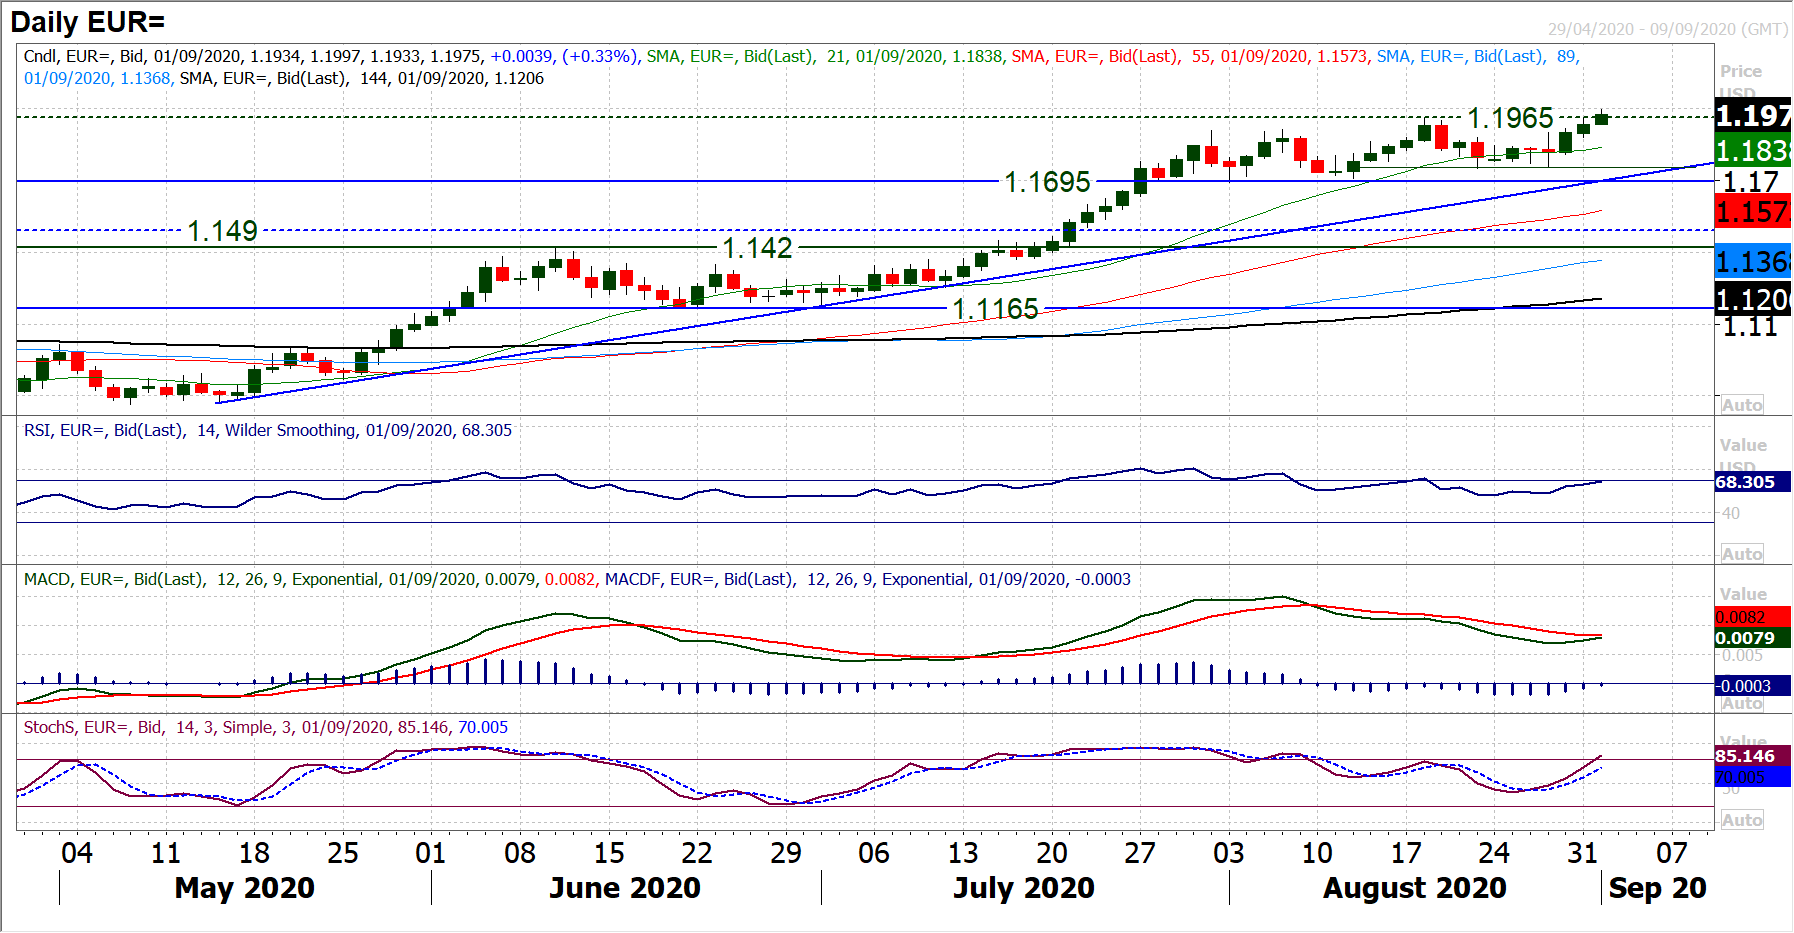Viewport: 1794px width, 933px height.
Task: Click the 29/04/2020 - 09/09/2020 date range
Action: (1667, 29)
